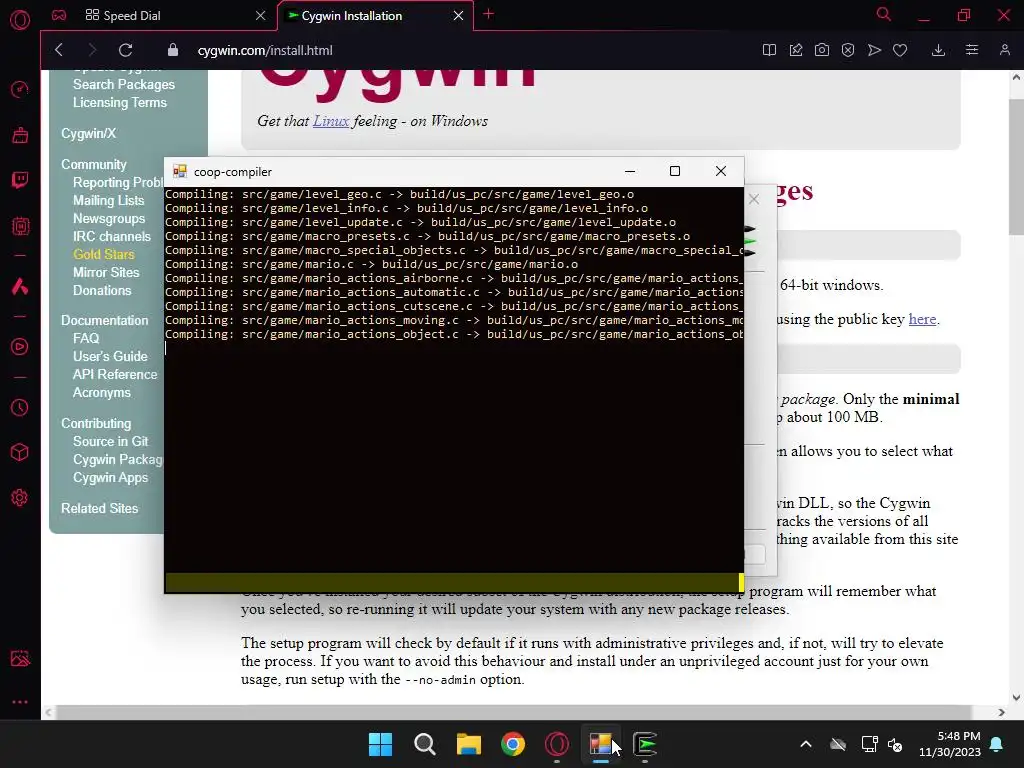1024x768 pixels.
Task: Open the profile account icon
Action: click(x=1004, y=50)
